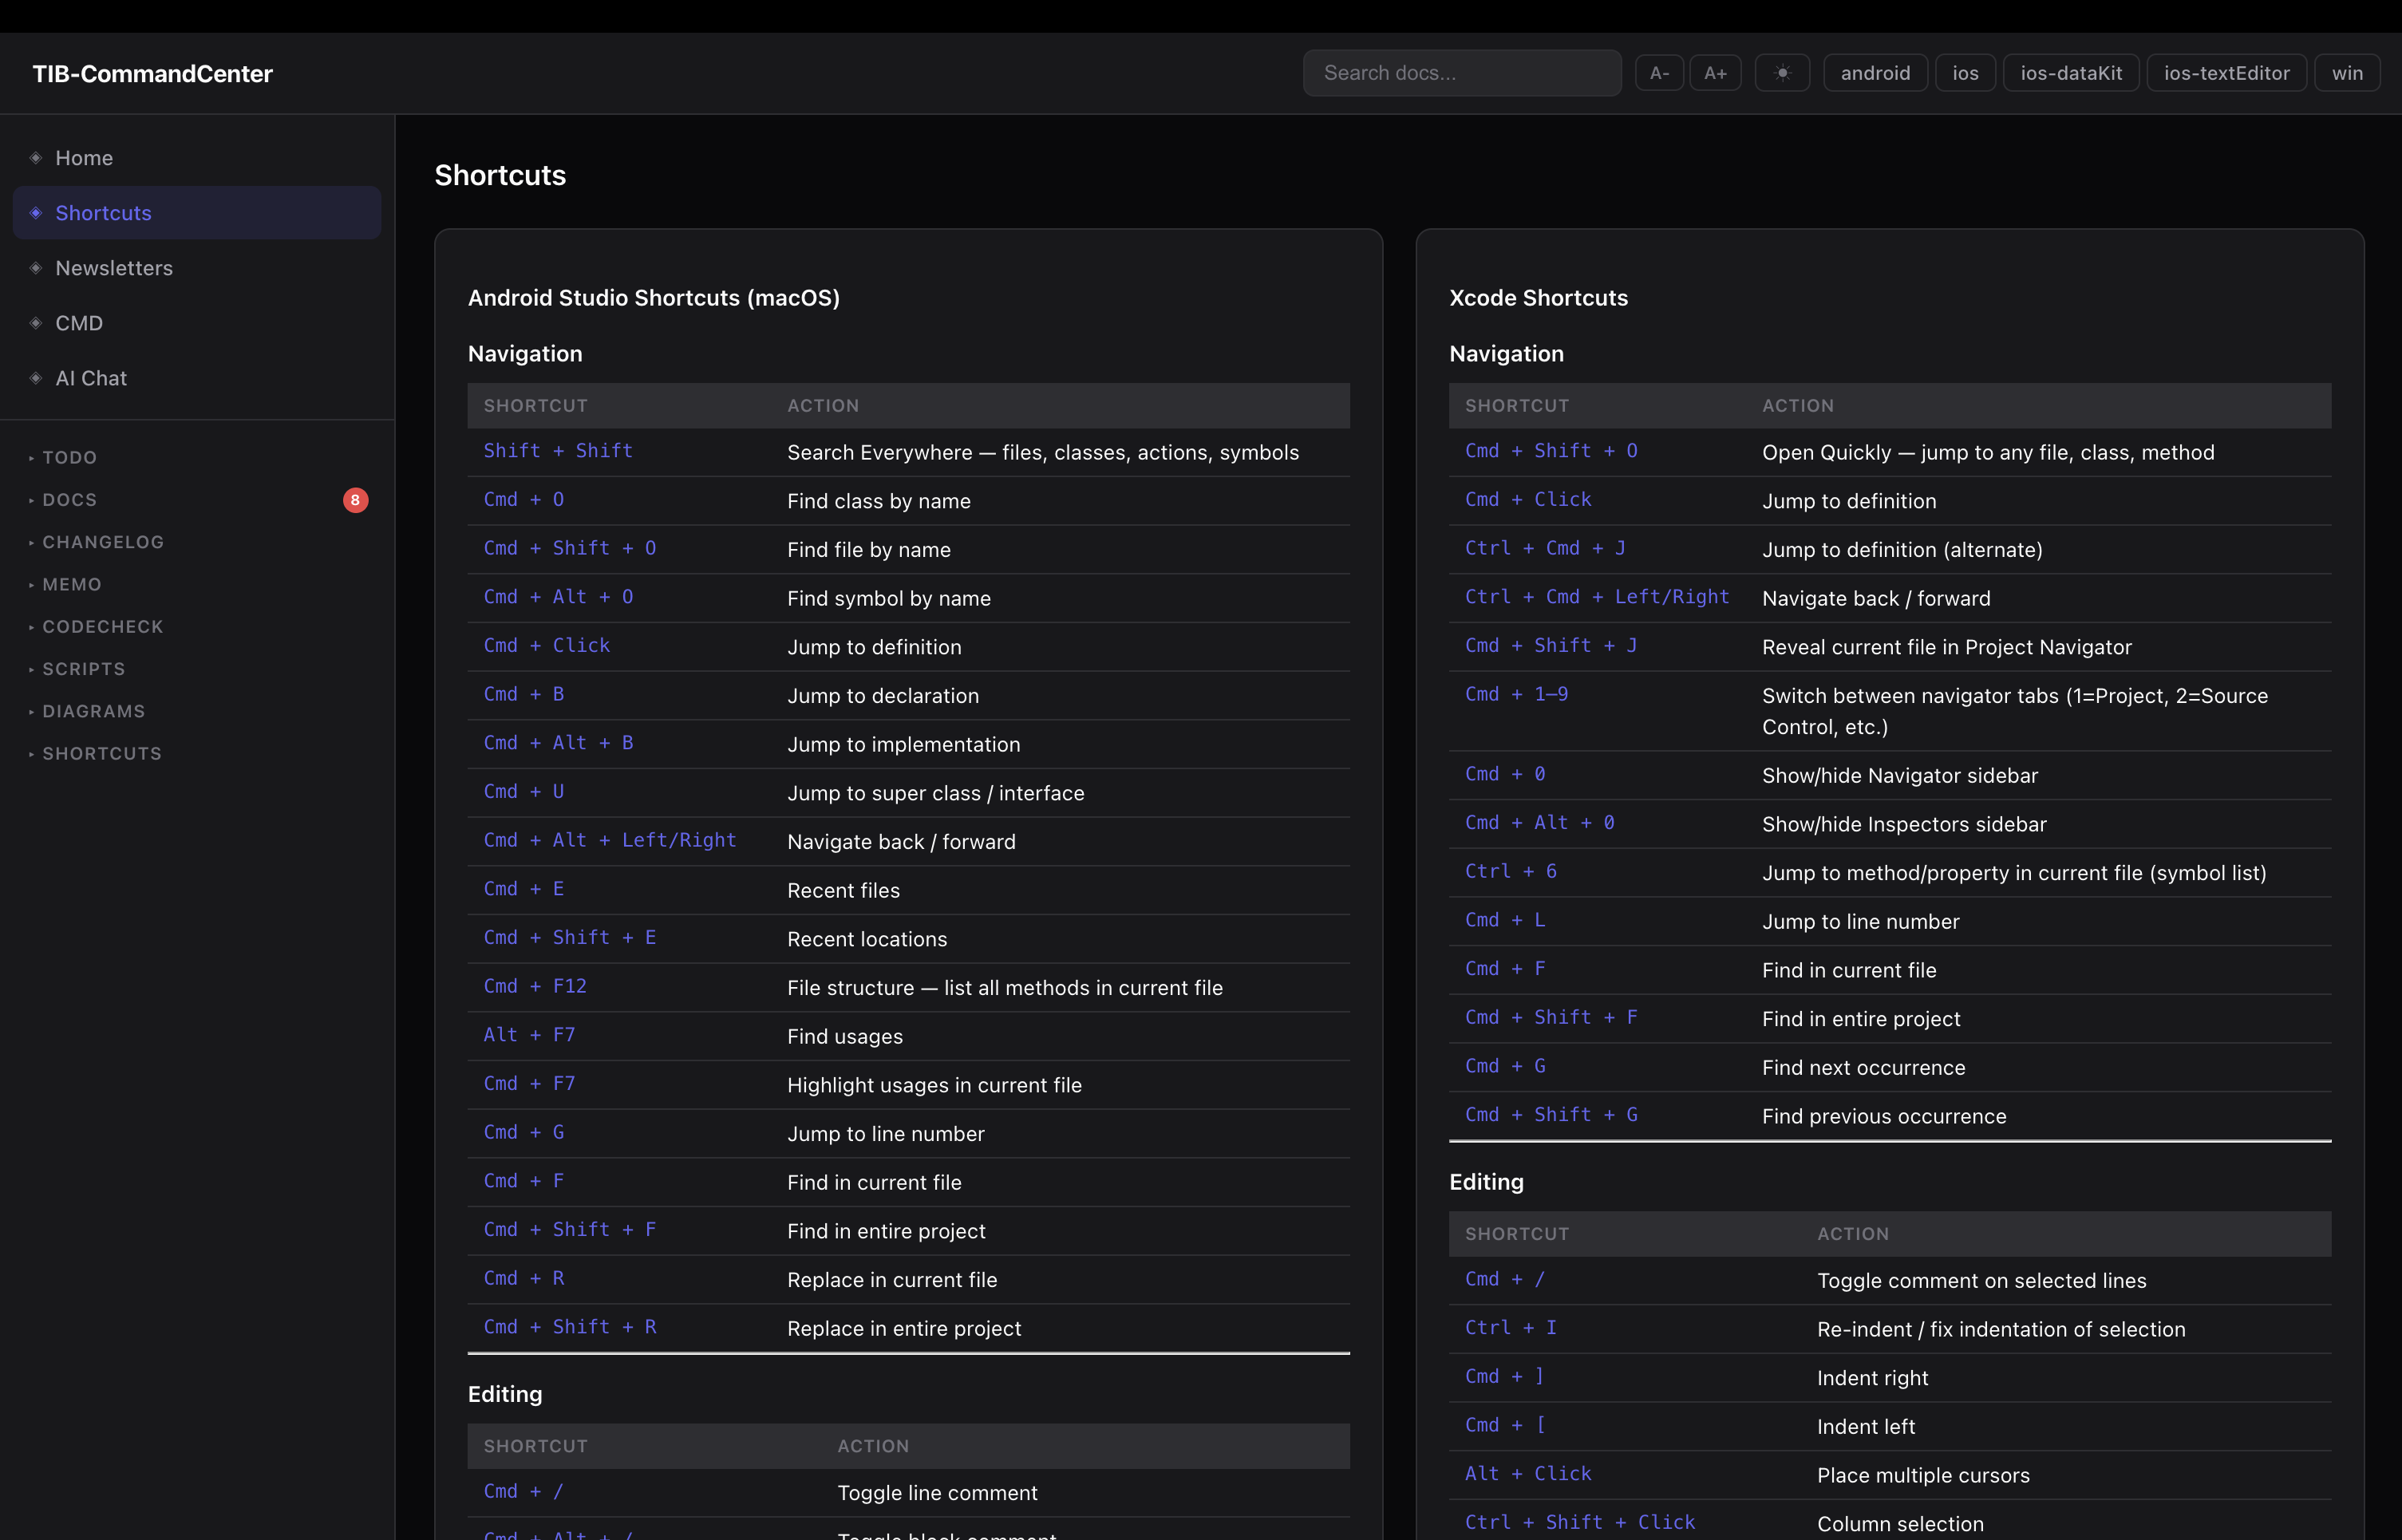Image resolution: width=2402 pixels, height=1540 pixels.
Task: Select the Shift + Shift shortcut link
Action: (558, 451)
